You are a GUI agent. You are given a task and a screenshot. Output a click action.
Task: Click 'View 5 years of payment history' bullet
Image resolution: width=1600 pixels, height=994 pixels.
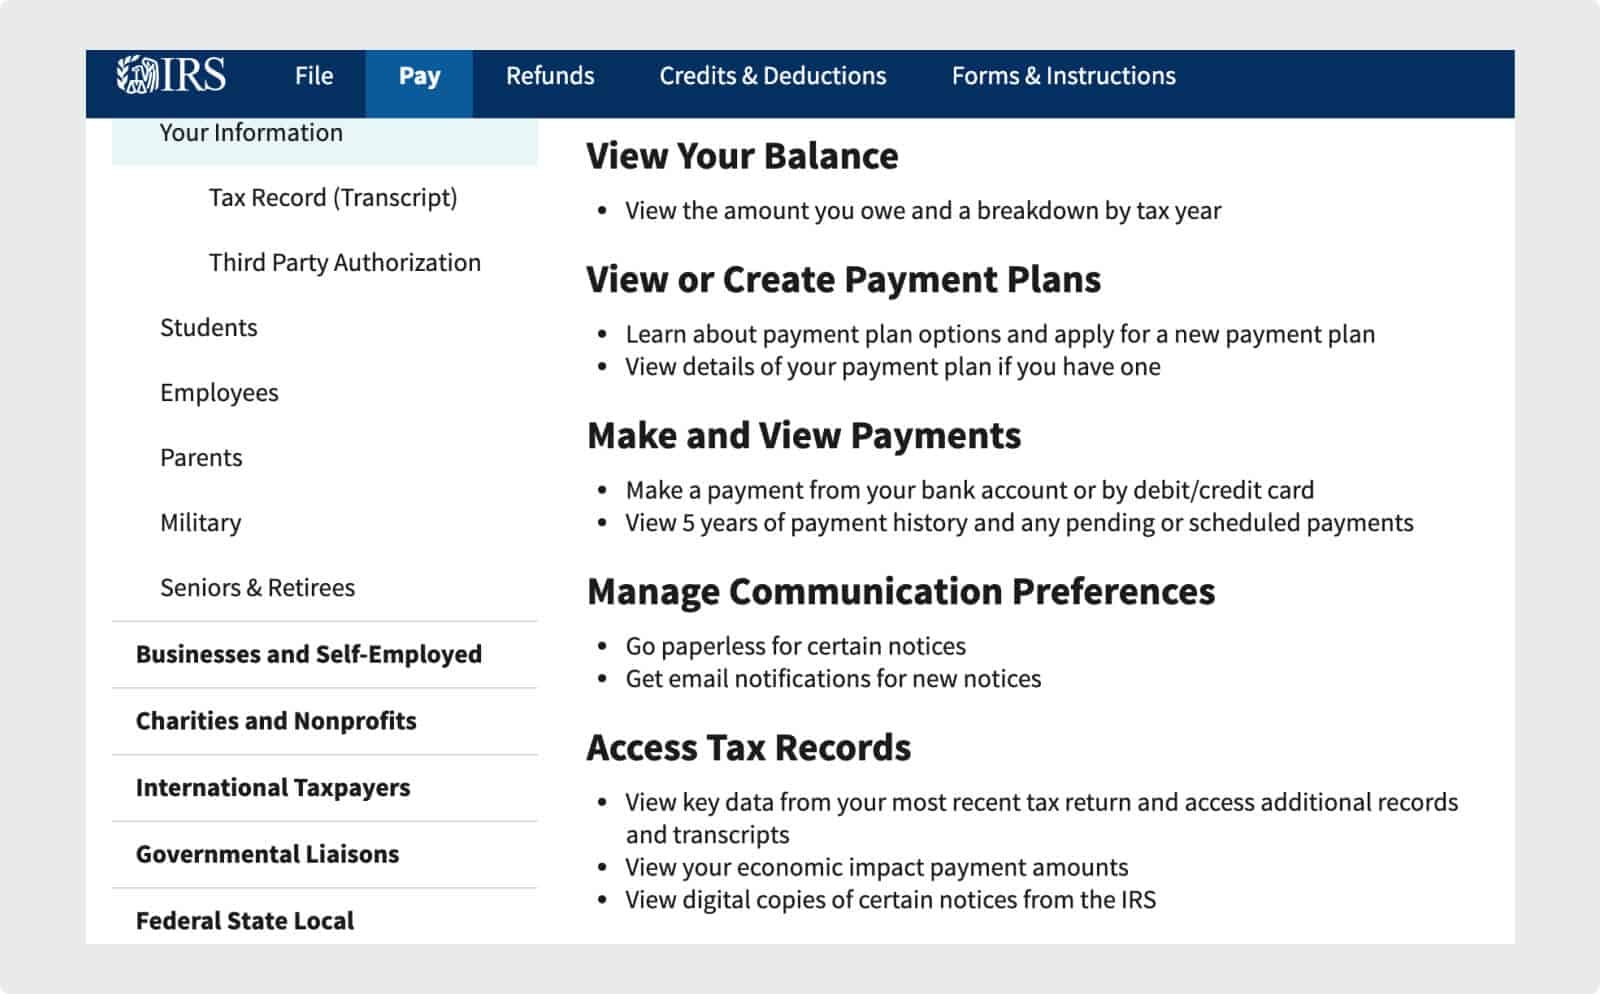pyautogui.click(x=1019, y=523)
